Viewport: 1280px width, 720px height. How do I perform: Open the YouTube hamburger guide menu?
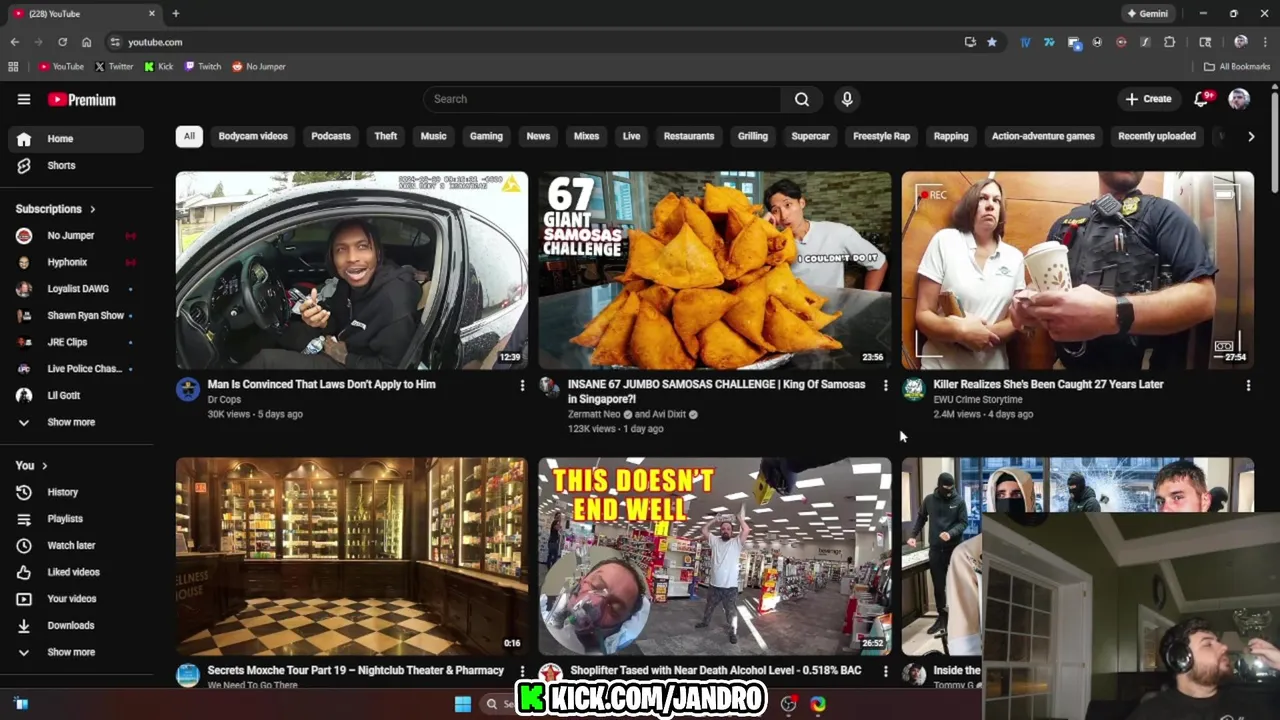tap(24, 99)
